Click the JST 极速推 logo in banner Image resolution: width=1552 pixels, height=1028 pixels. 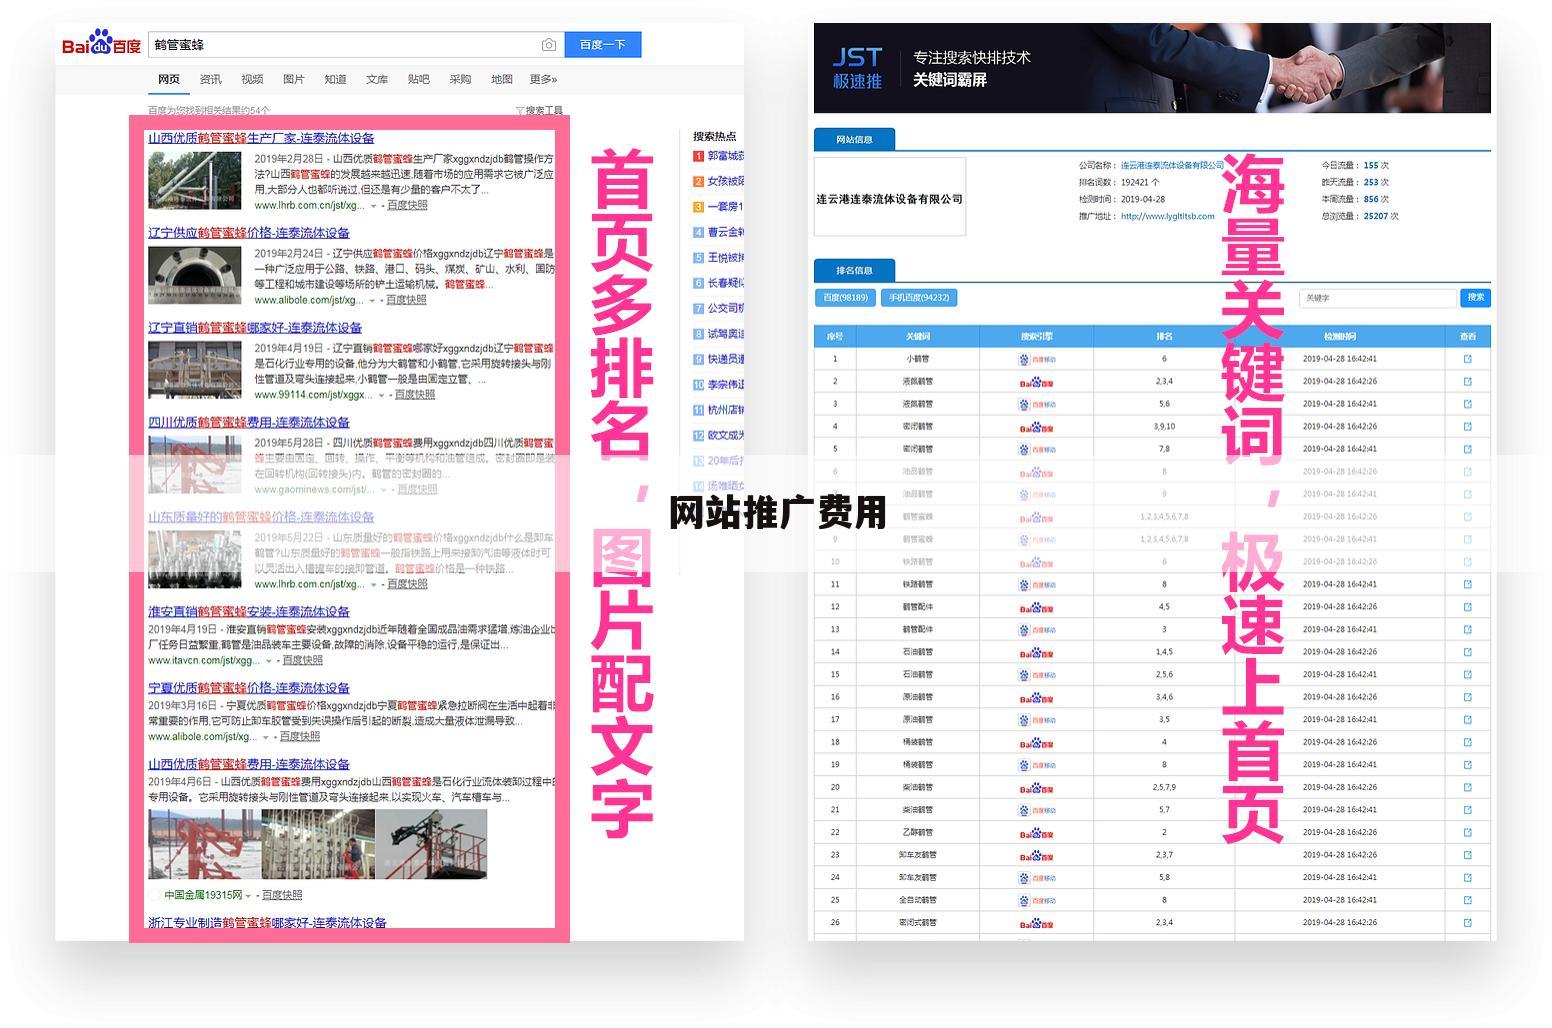point(857,68)
